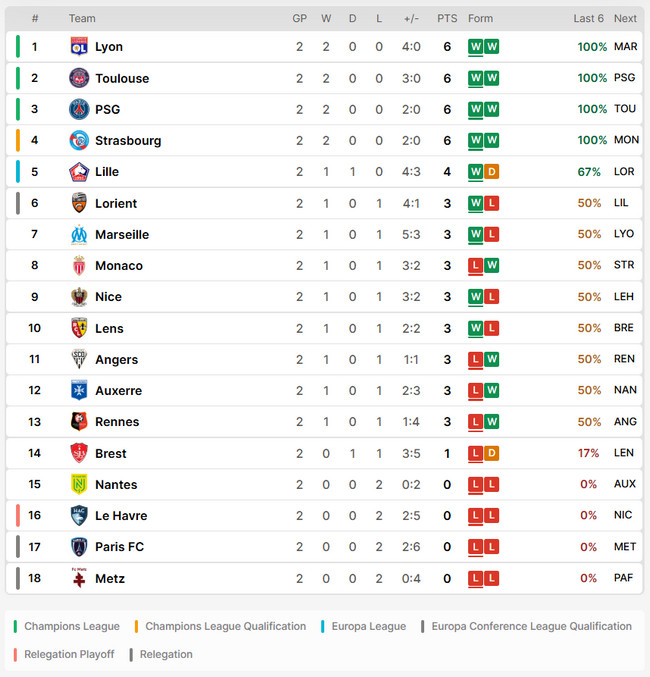Screen dimensions: 650x677
Task: Select the Metz team crest
Action: click(79, 578)
